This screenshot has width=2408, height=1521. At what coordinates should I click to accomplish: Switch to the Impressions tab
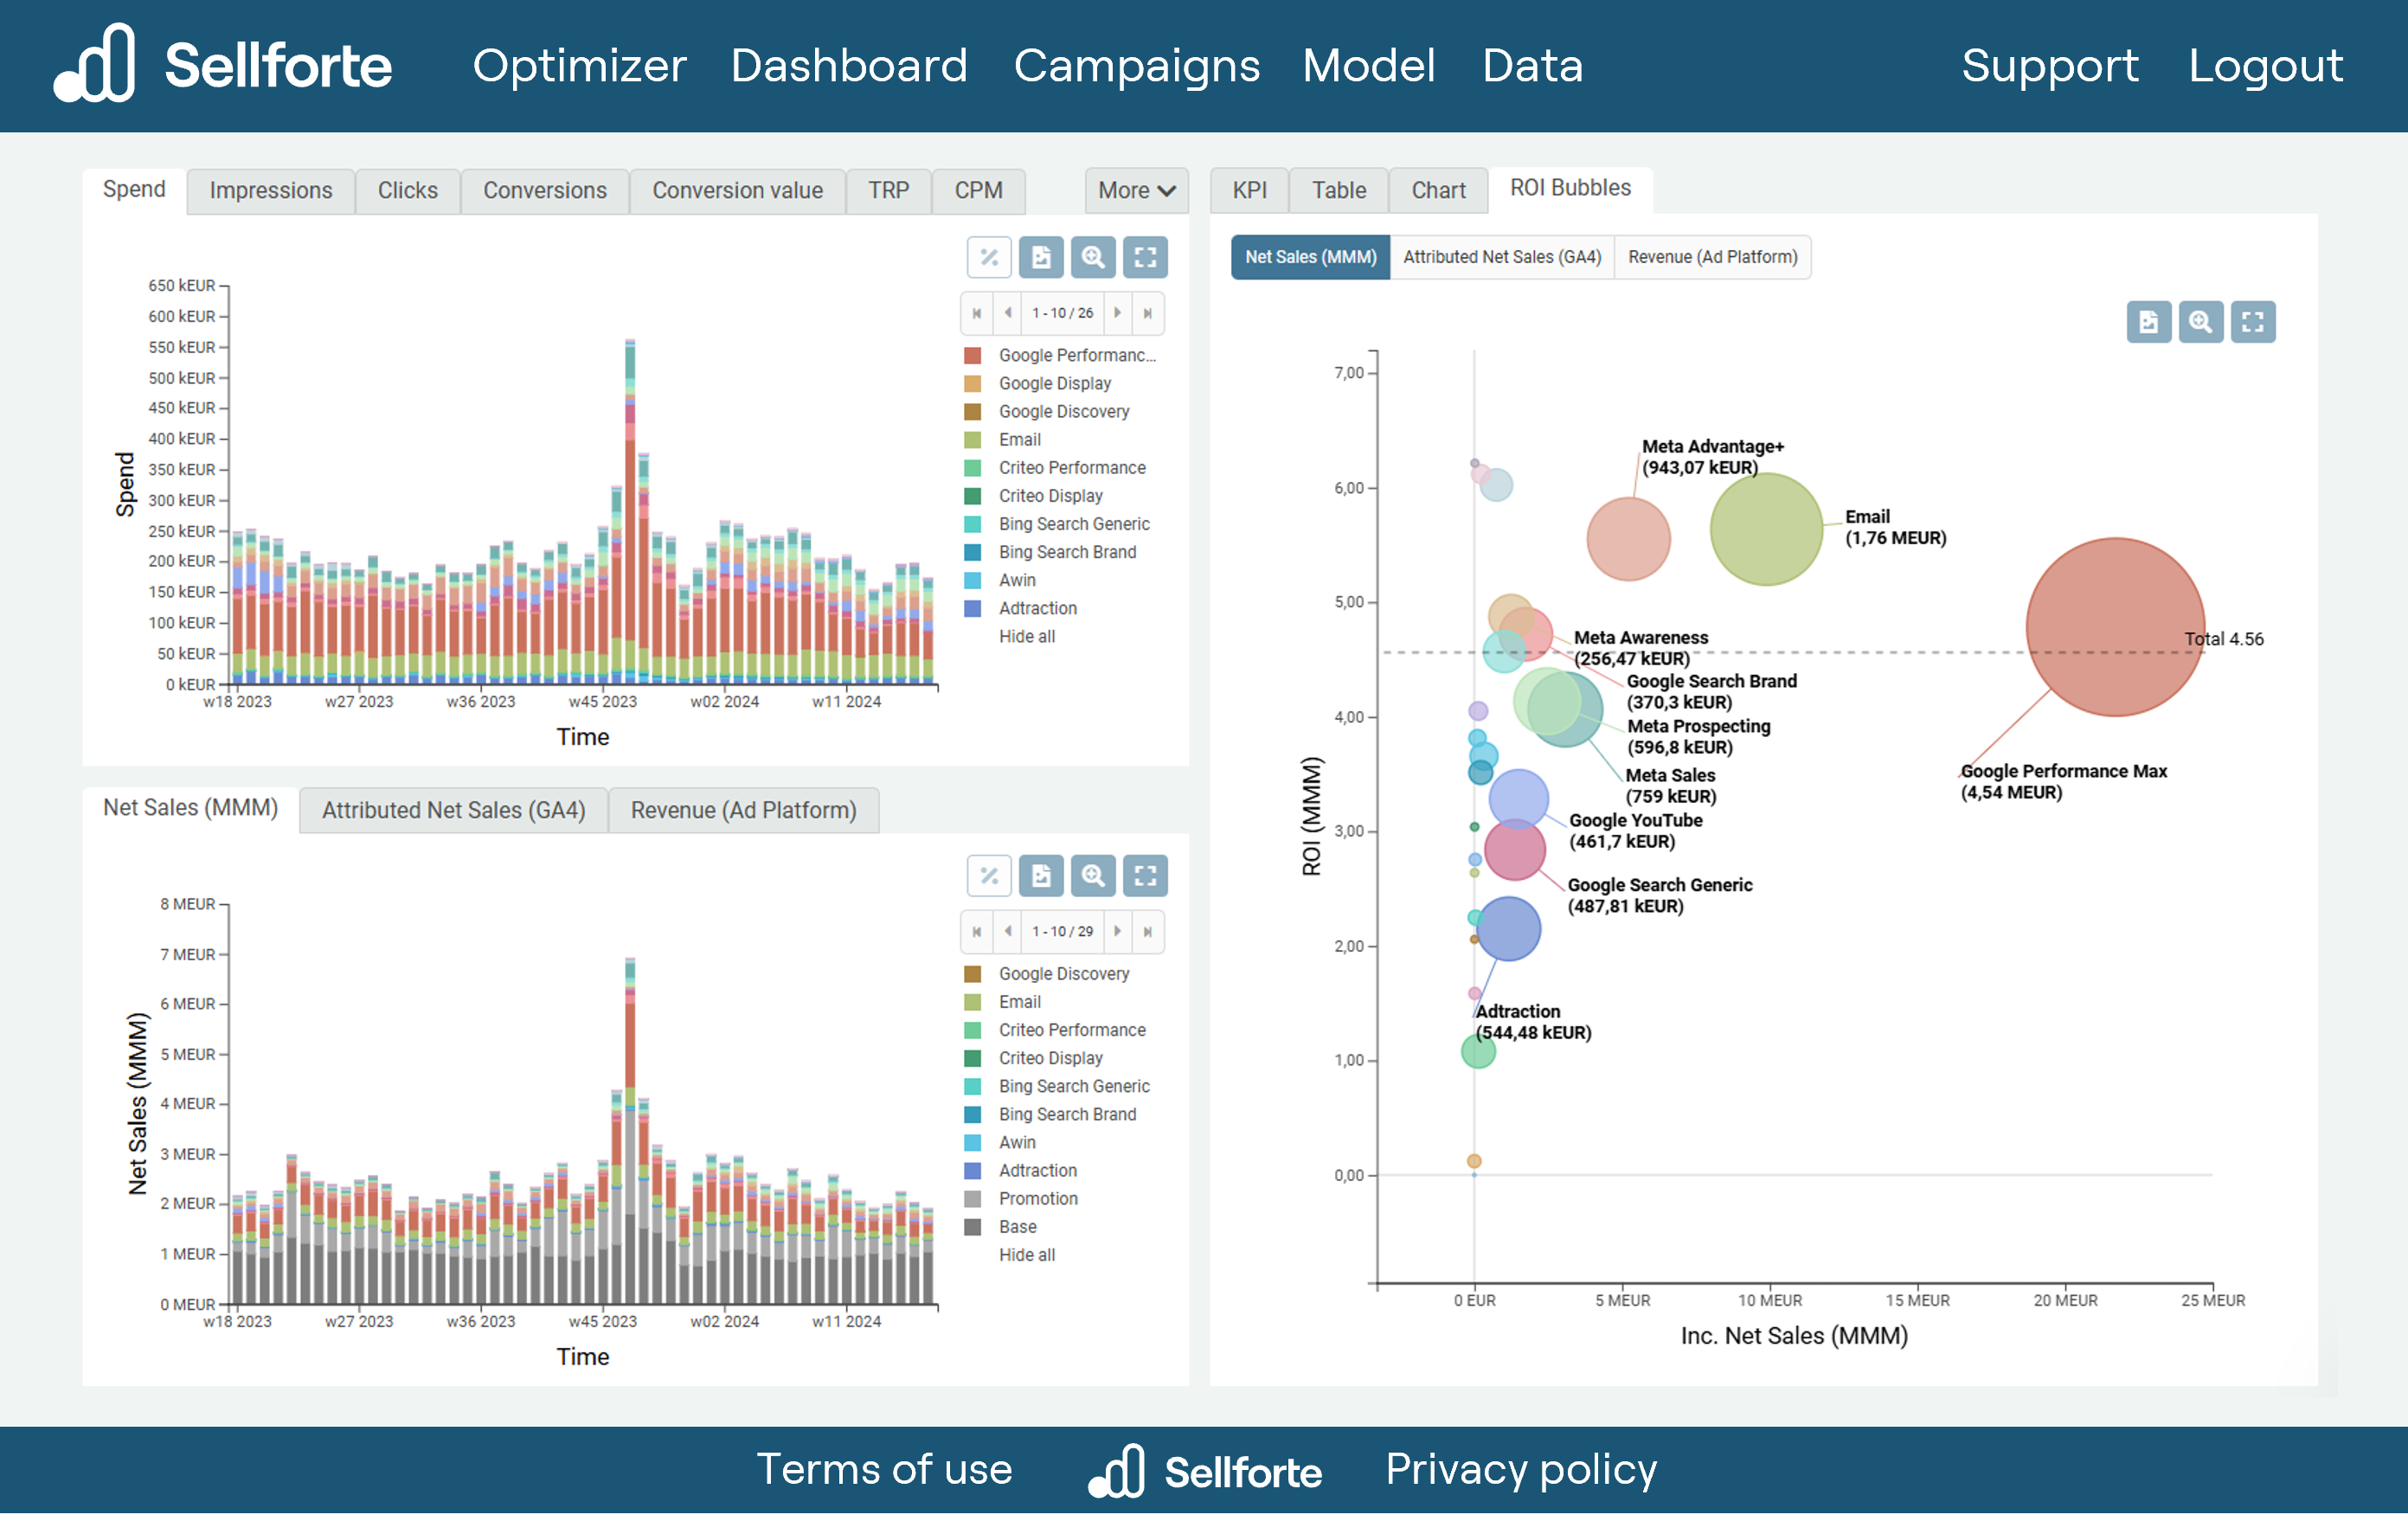(x=270, y=190)
